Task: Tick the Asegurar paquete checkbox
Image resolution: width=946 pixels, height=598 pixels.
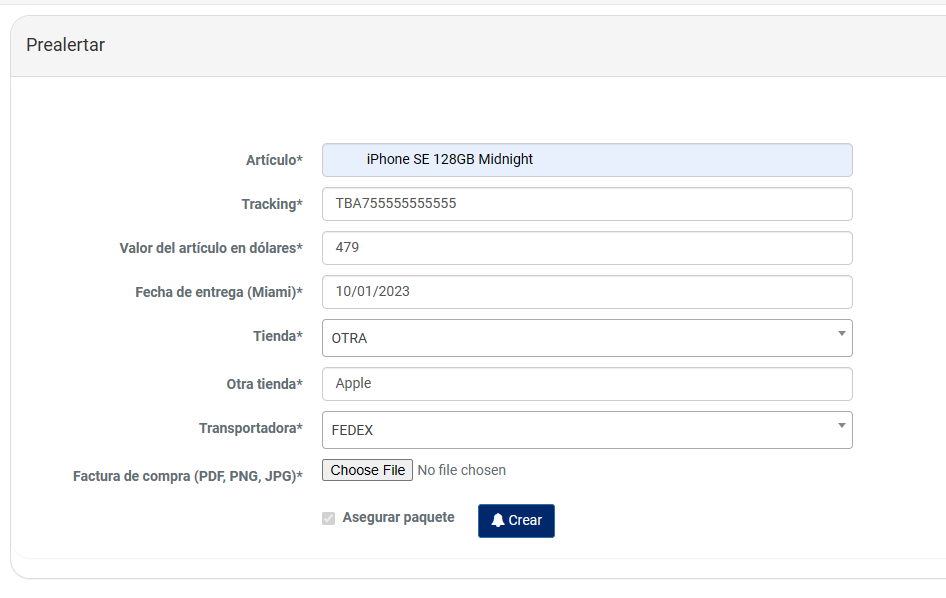Action: coord(328,519)
